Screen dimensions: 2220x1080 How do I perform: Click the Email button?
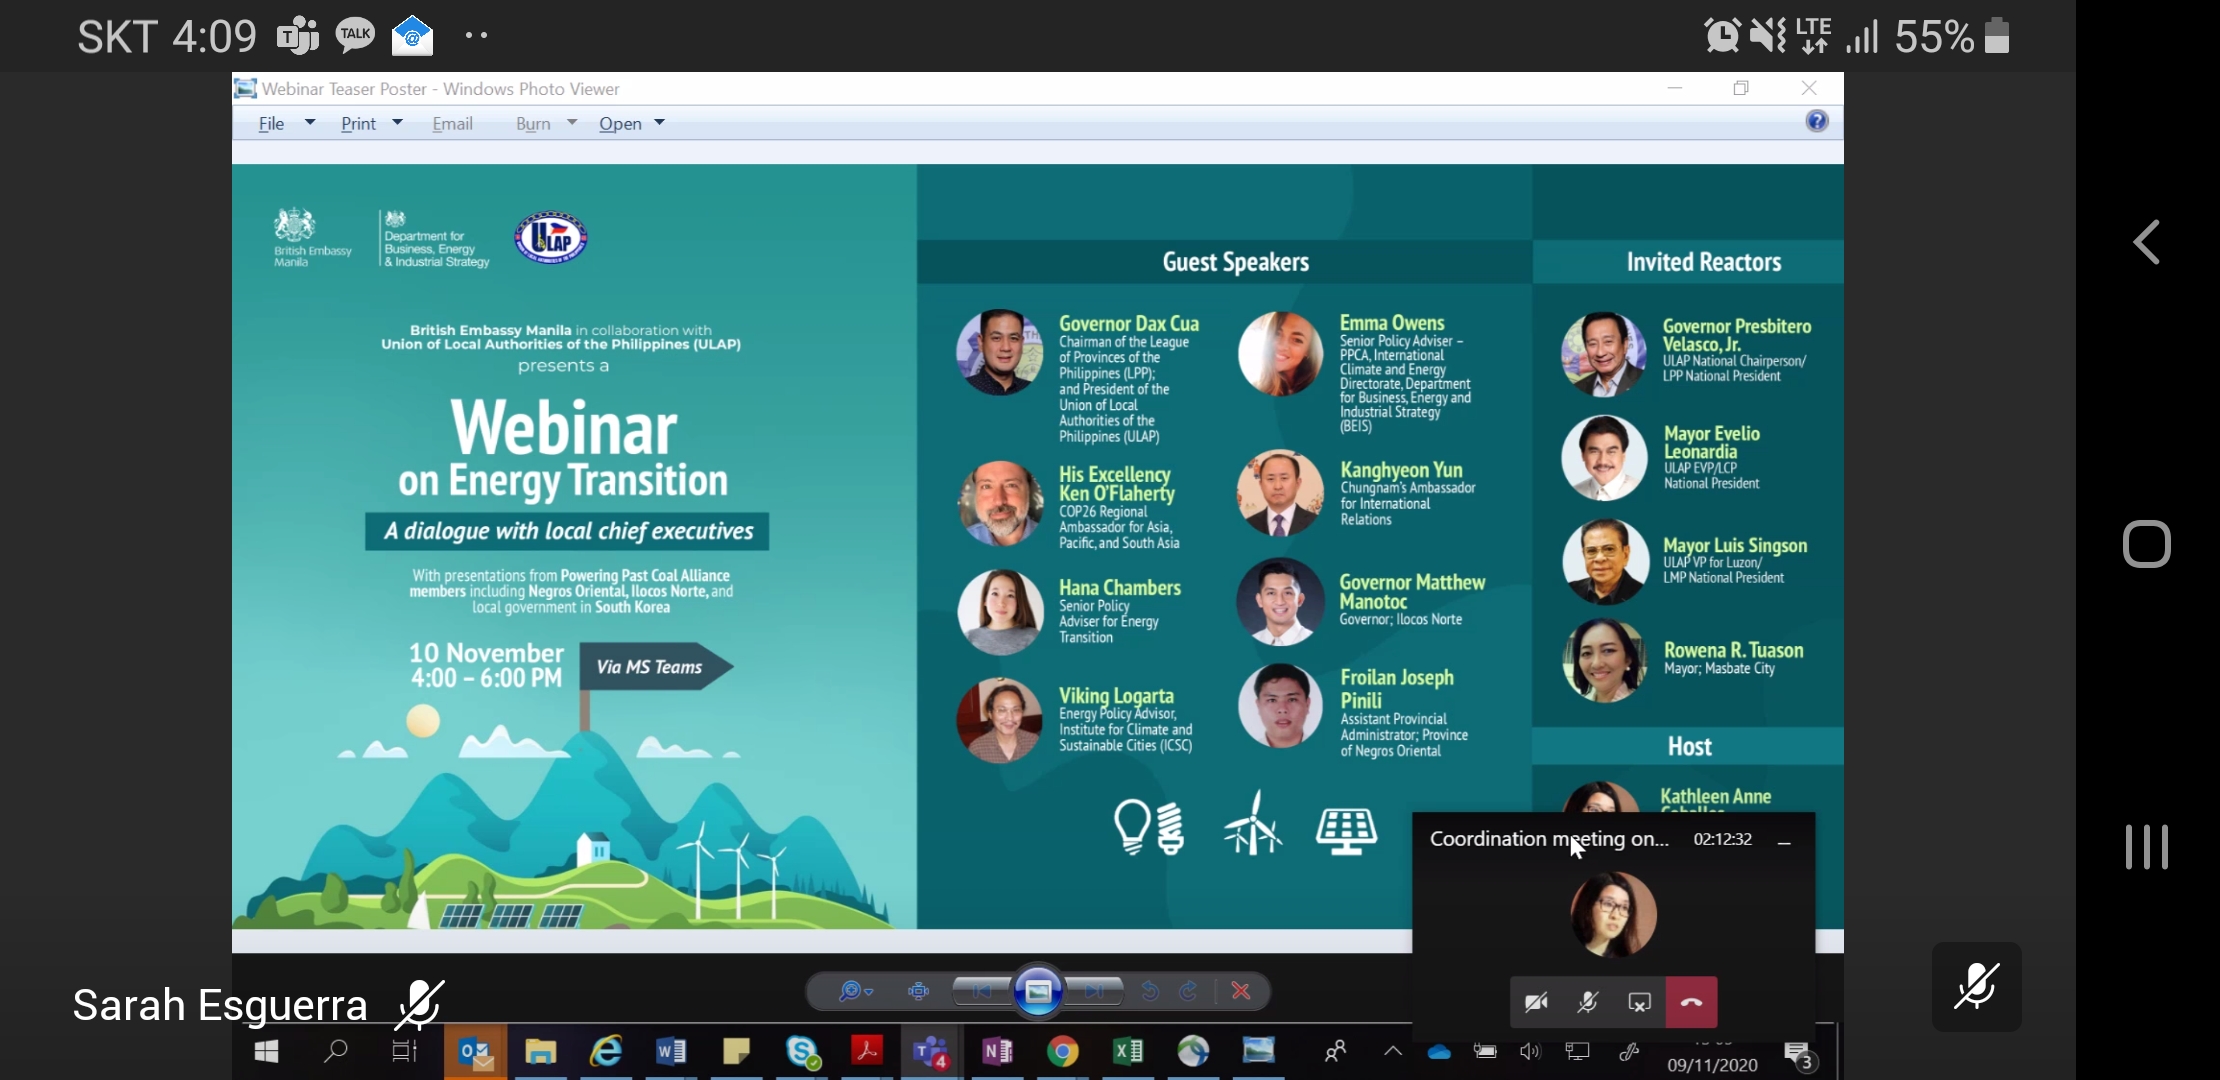tap(452, 123)
